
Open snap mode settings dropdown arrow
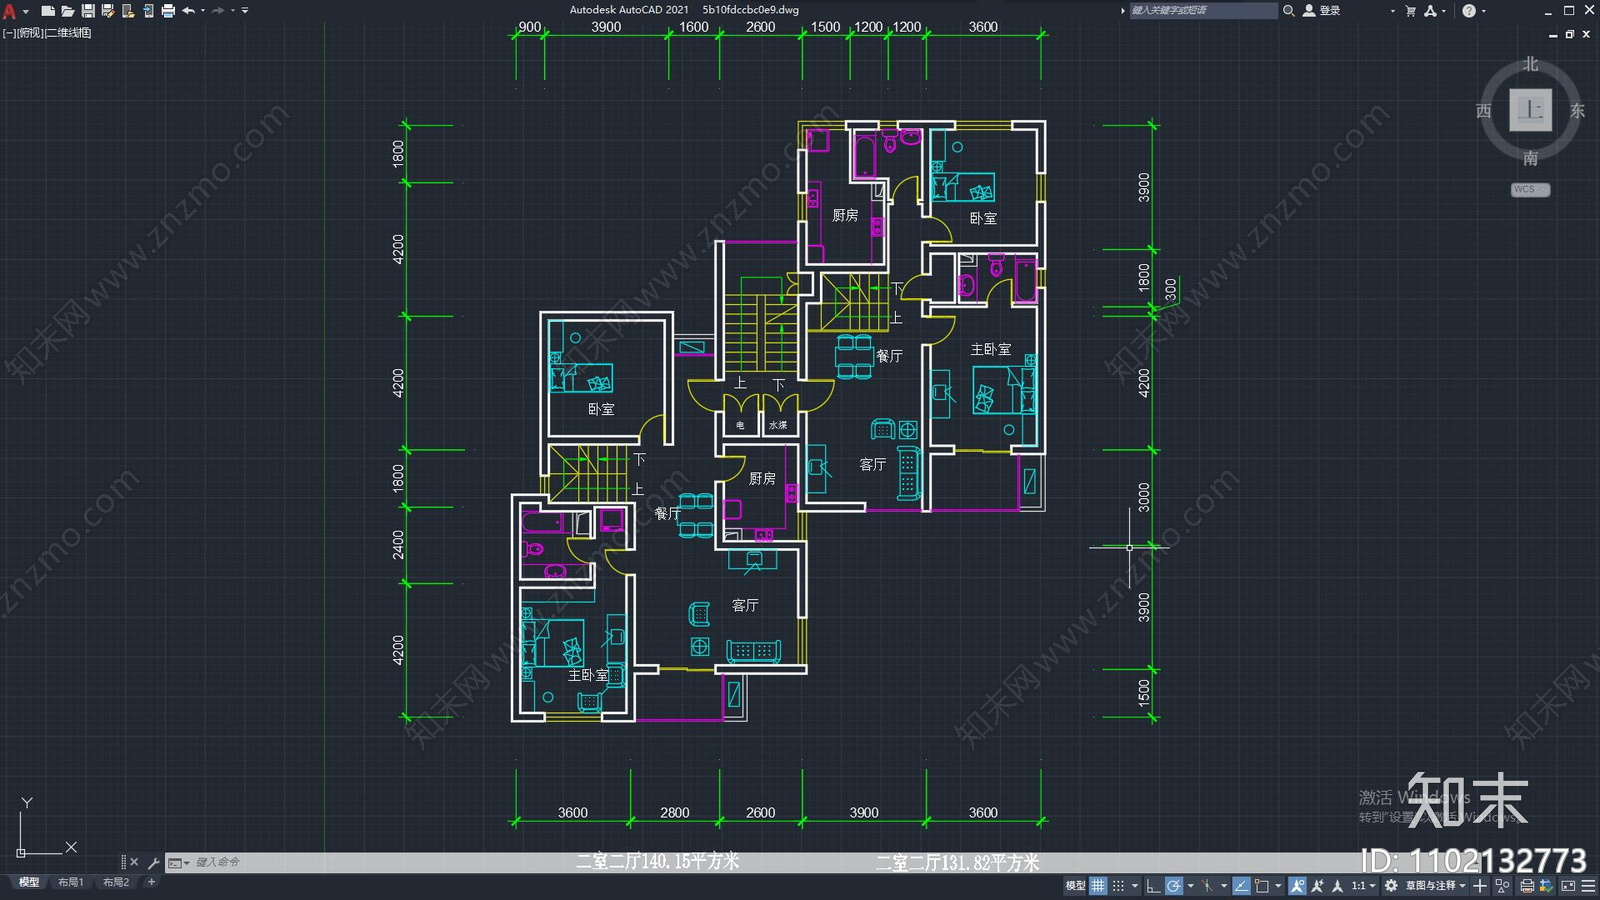[x=1135, y=886]
